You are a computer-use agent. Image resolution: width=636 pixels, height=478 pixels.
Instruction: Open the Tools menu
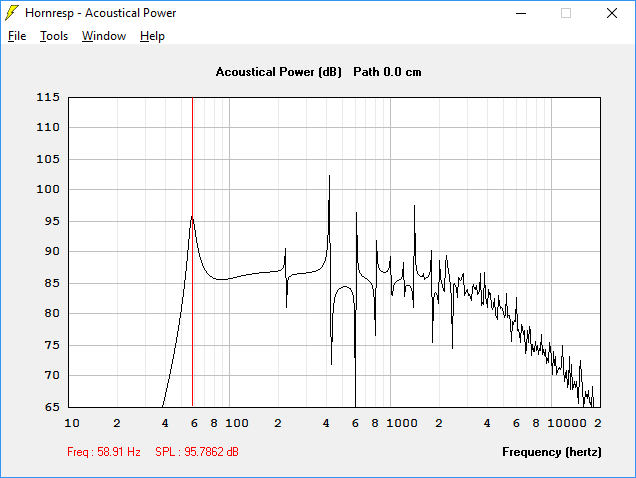pyautogui.click(x=54, y=36)
